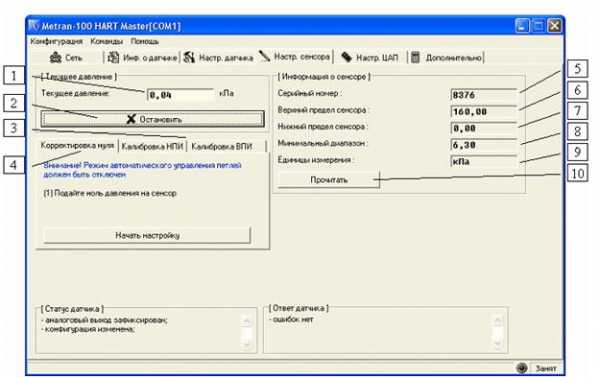Click 'Подайте ноль давления на сенсор' instruction
The width and height of the screenshot is (600, 377).
pyautogui.click(x=110, y=193)
